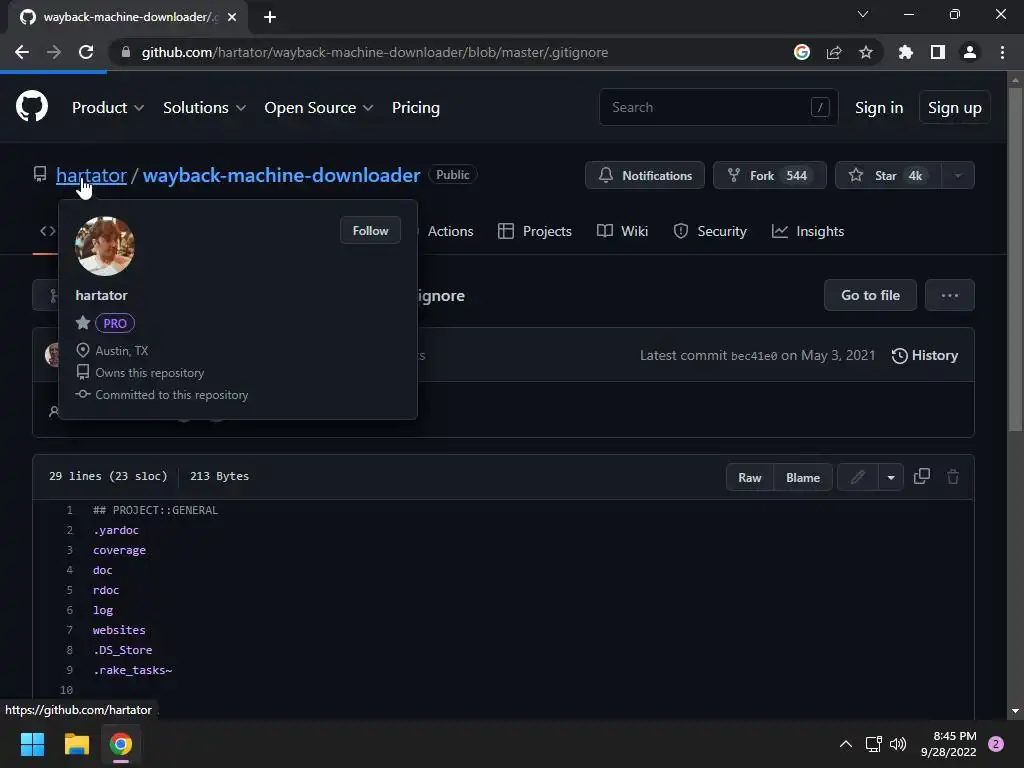1024x768 pixels.
Task: Open the Pricing page
Action: click(x=415, y=107)
